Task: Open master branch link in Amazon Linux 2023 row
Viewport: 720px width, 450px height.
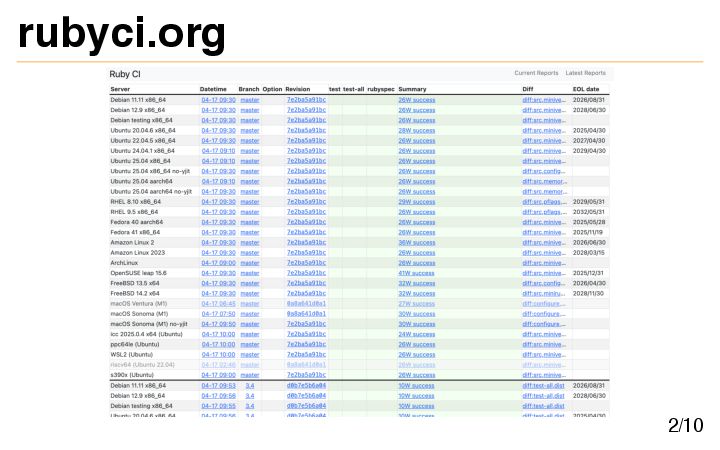Action: point(250,253)
